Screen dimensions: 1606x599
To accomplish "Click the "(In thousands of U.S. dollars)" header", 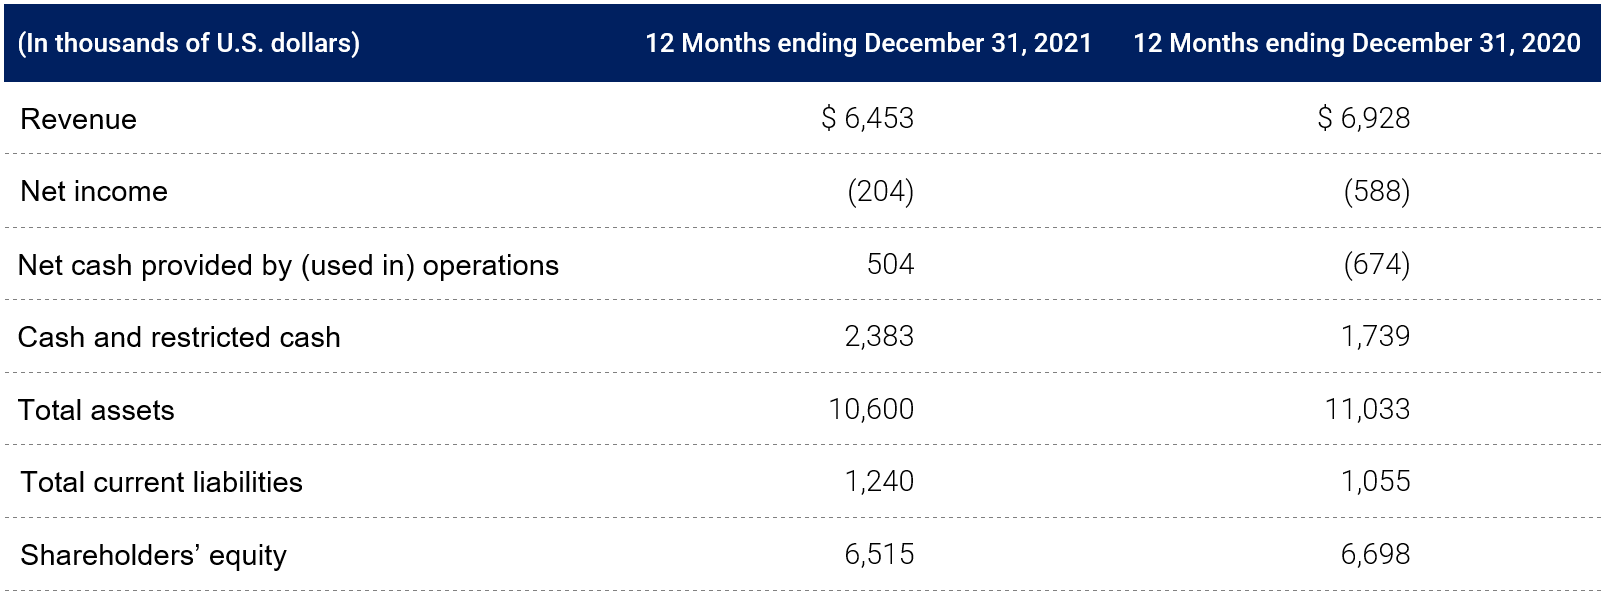I will tap(189, 43).
